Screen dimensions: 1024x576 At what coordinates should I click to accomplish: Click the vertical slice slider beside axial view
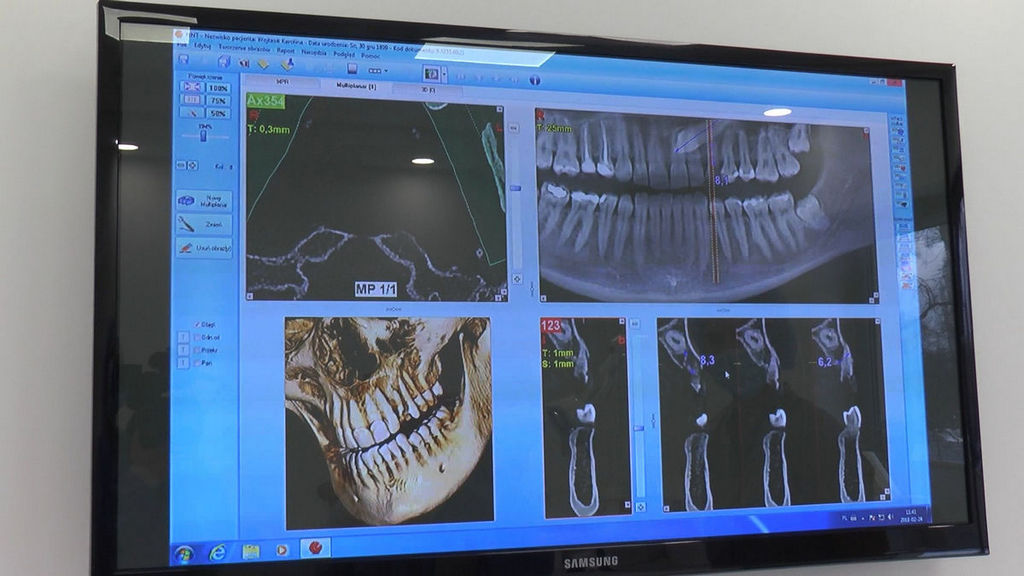point(516,187)
